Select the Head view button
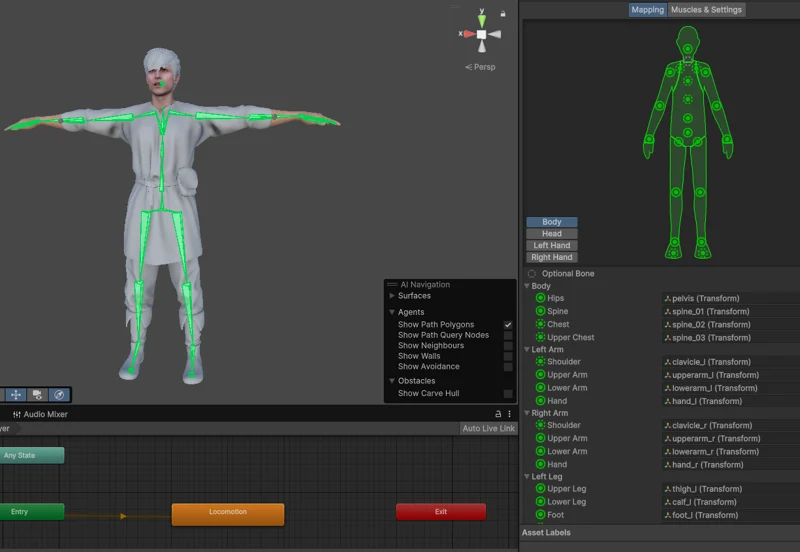 pyautogui.click(x=552, y=234)
